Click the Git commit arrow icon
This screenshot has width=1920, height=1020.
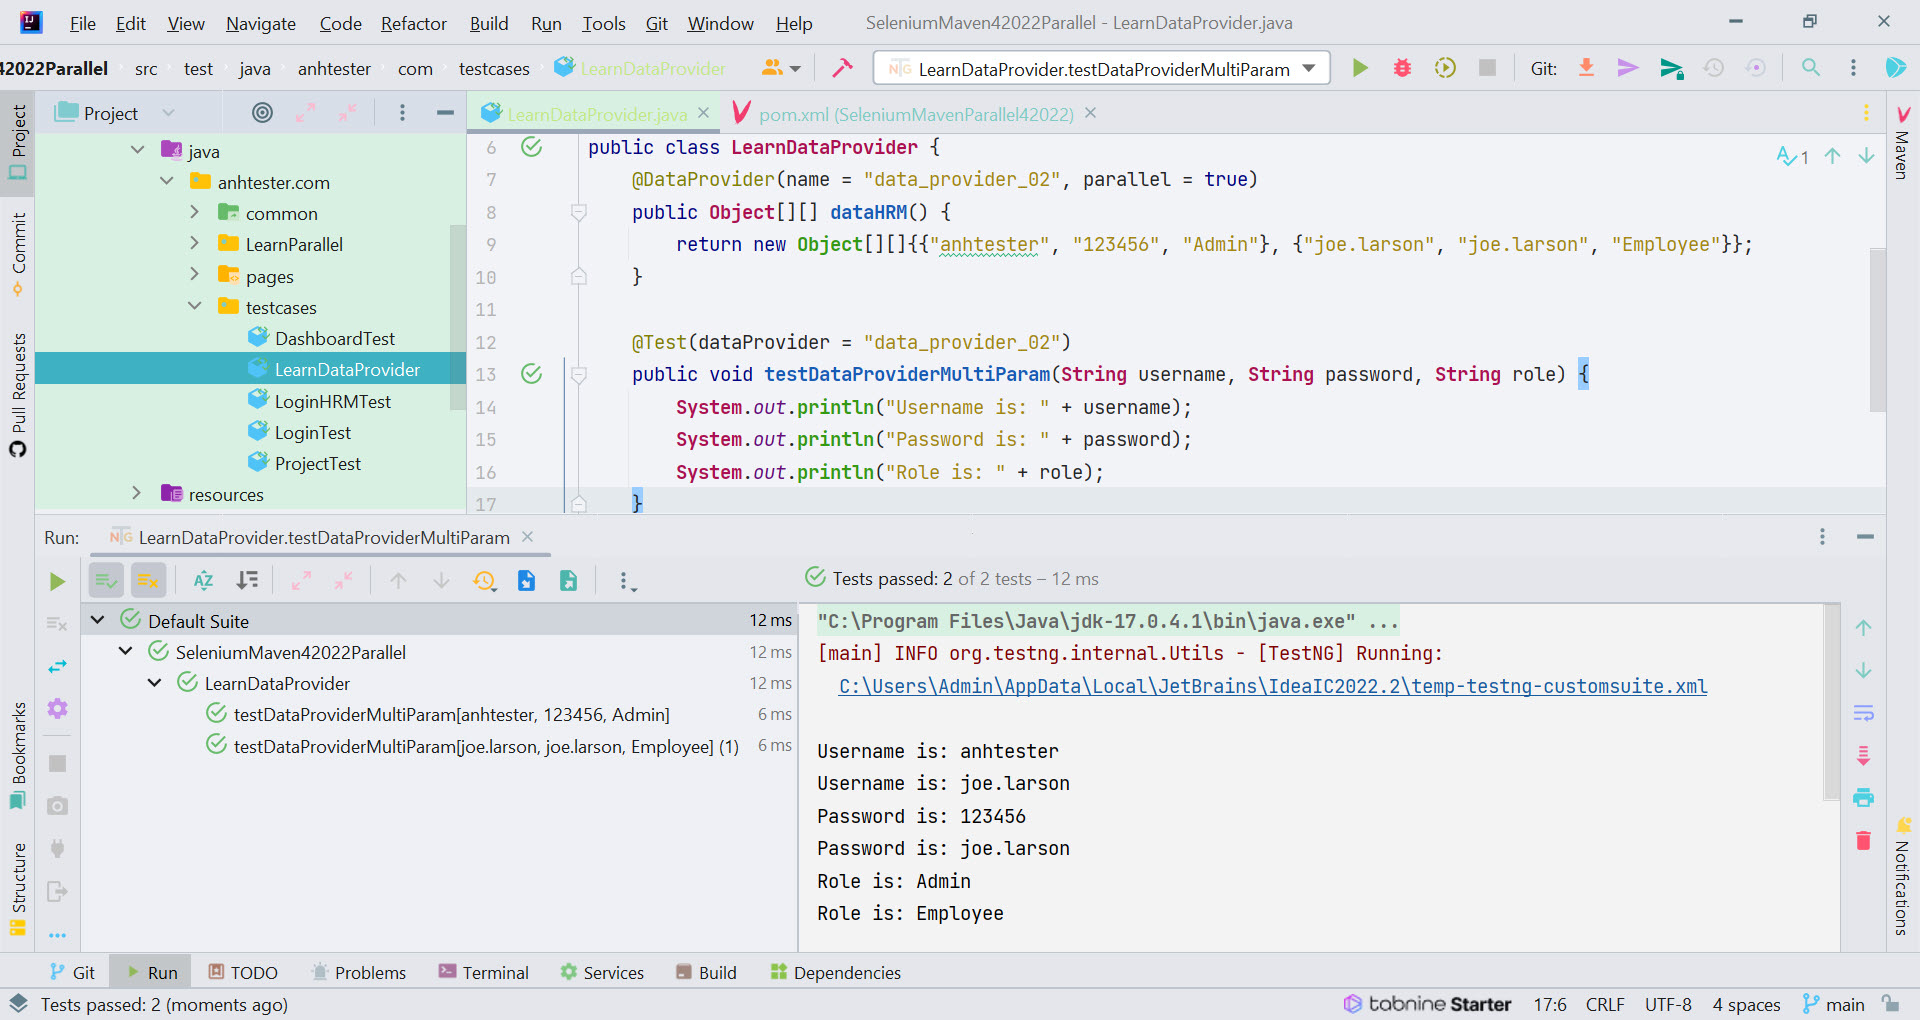click(1628, 68)
